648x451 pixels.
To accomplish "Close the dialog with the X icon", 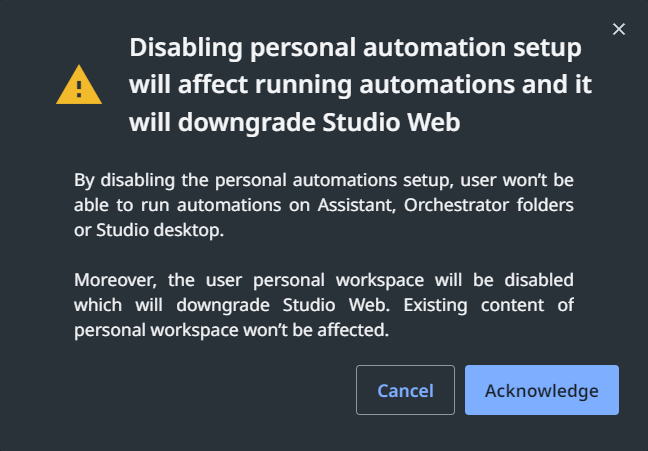I will (618, 29).
